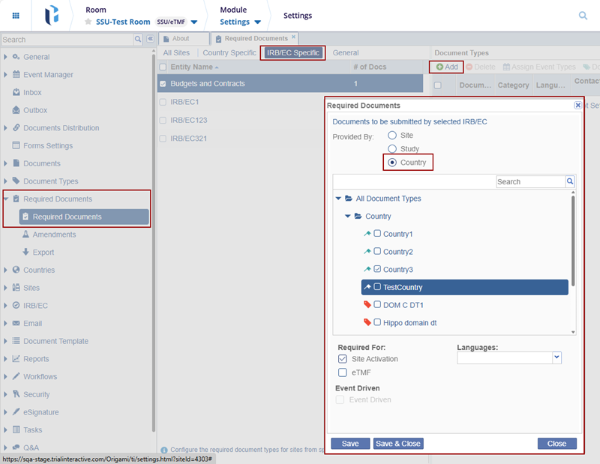Collapse the All Document Types tree node
The height and width of the screenshot is (464, 600).
click(338, 198)
